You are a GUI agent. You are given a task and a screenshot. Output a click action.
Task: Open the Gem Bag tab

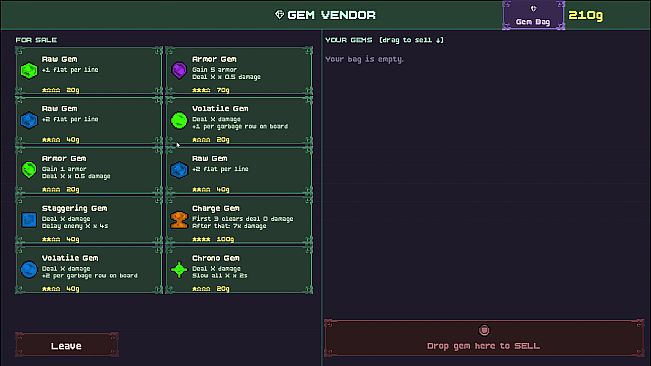[x=533, y=15]
